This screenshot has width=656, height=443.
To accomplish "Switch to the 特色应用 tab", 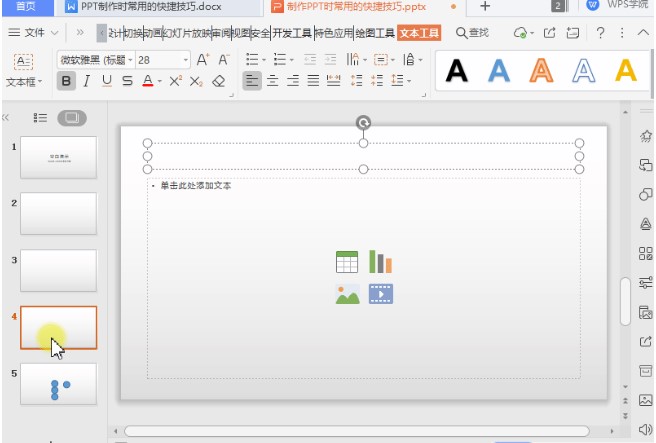I will point(334,33).
